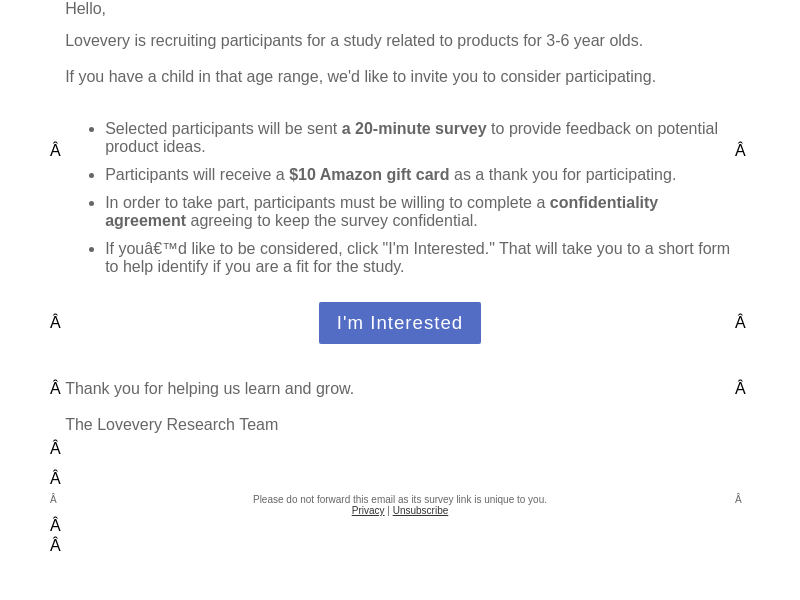Click the Â character right of I'm Interested button

[x=740, y=322]
